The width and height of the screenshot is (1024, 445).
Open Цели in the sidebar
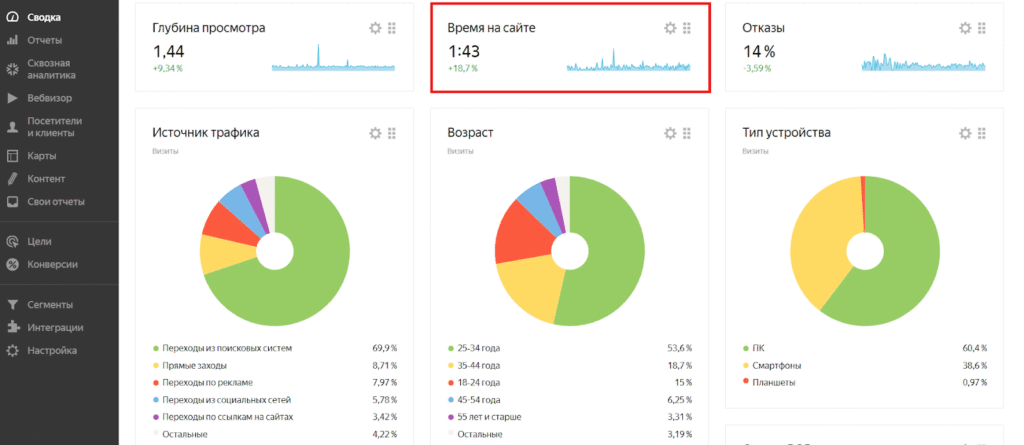[39, 241]
